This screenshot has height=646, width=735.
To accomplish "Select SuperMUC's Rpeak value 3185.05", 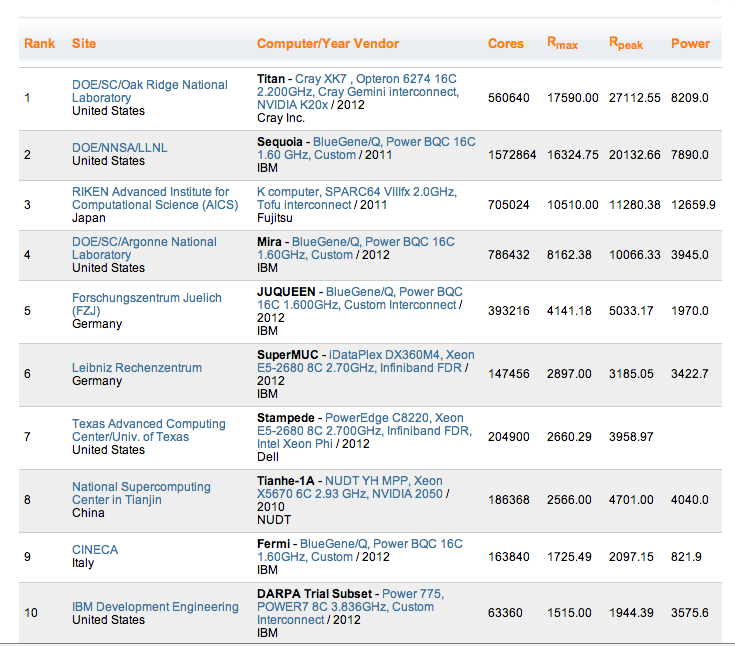I will click(631, 374).
